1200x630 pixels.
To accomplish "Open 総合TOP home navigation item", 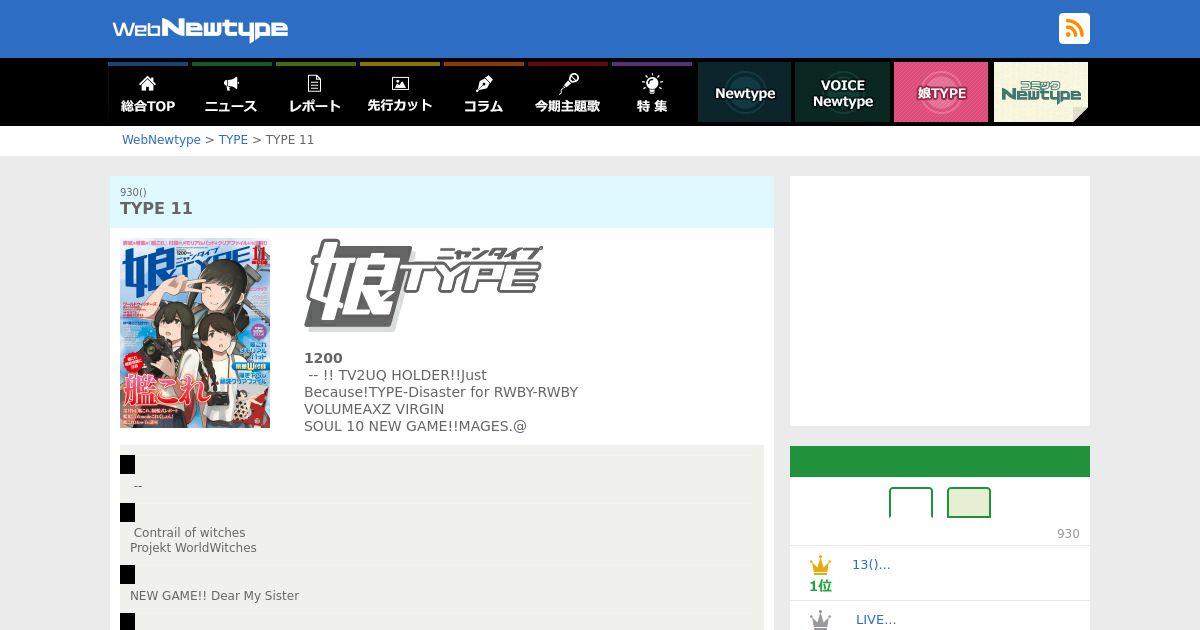I will coord(148,93).
